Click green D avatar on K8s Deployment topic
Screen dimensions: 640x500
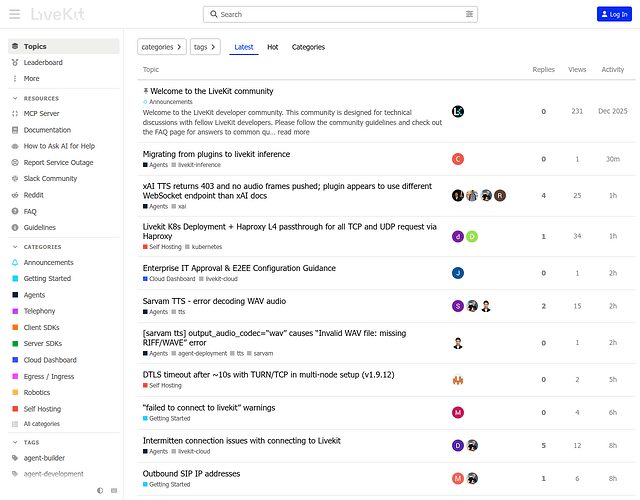tap(472, 236)
